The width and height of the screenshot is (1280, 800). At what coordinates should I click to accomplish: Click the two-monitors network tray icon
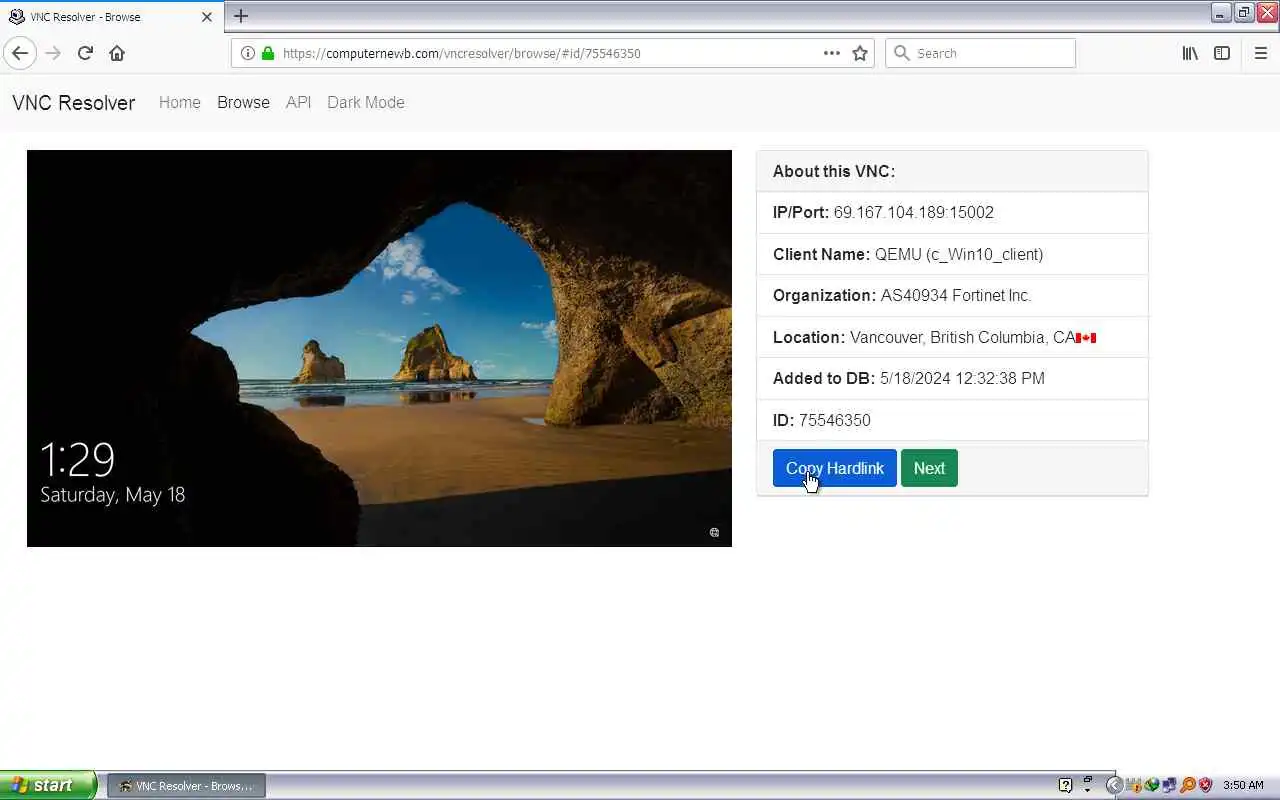pyautogui.click(x=1169, y=786)
